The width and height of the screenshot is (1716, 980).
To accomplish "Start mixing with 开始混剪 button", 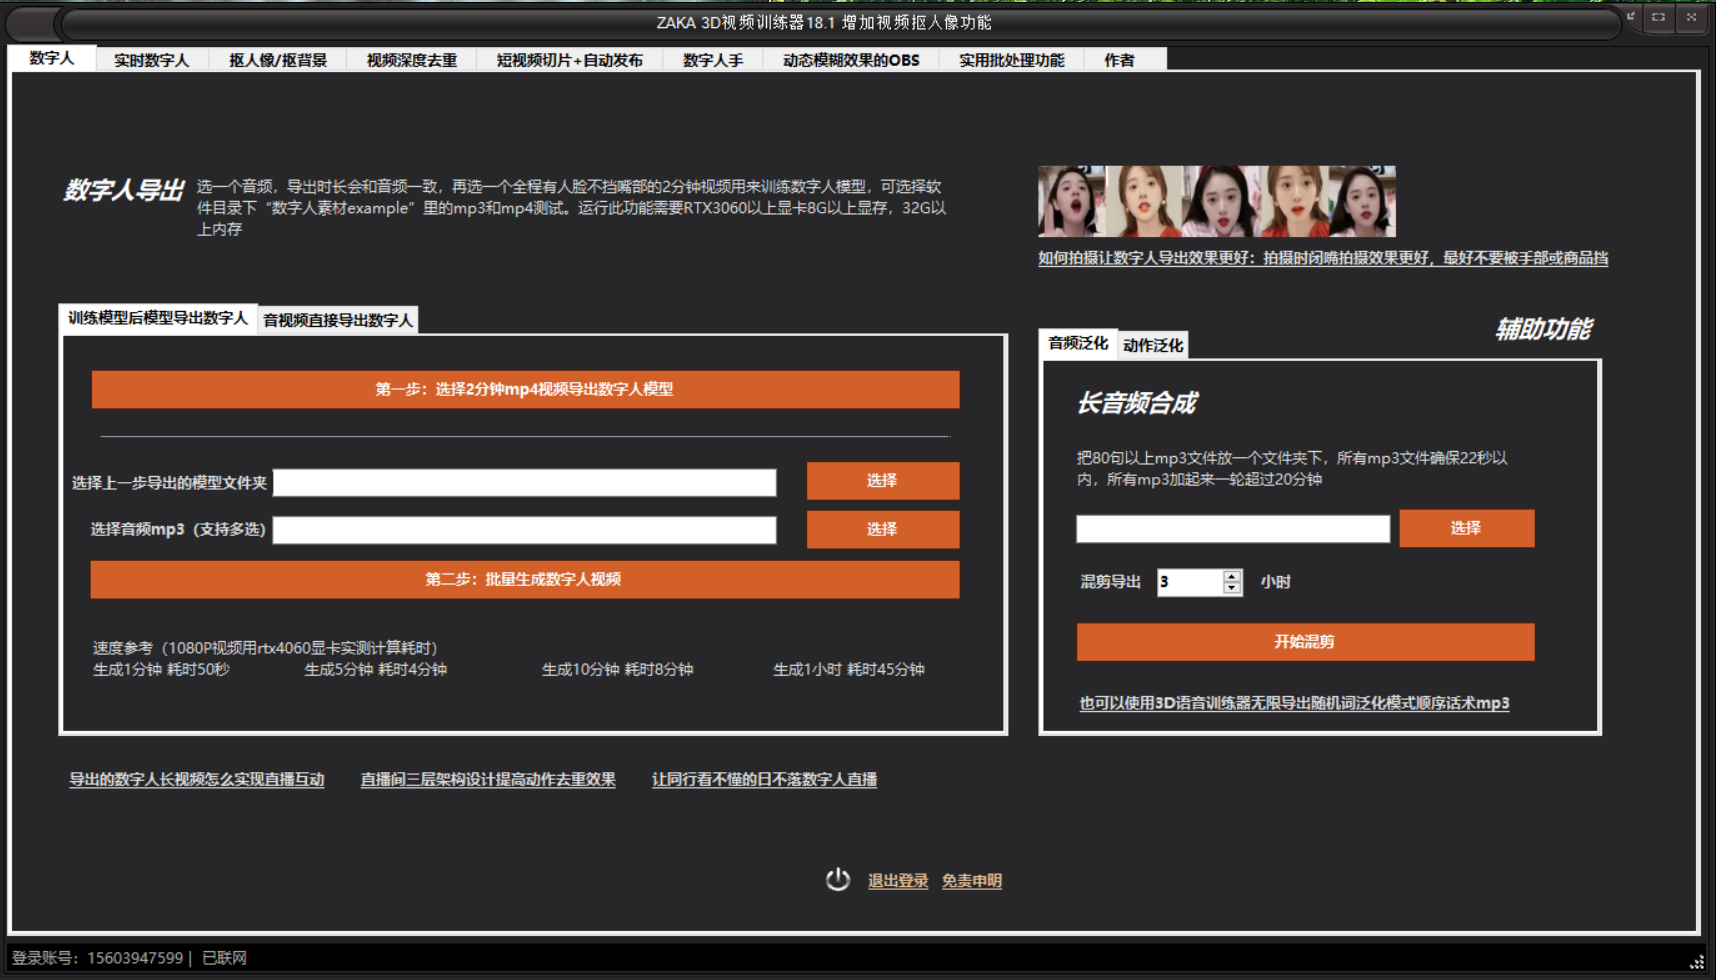I will (1304, 642).
